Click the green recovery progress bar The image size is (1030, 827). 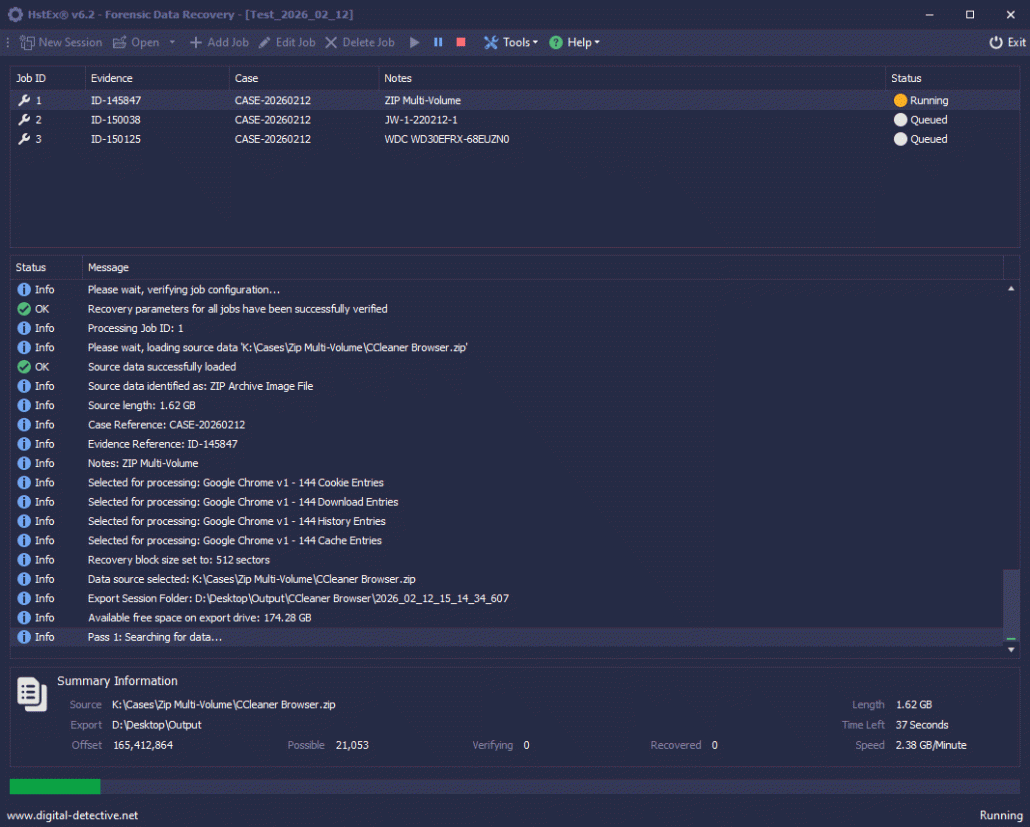click(55, 787)
